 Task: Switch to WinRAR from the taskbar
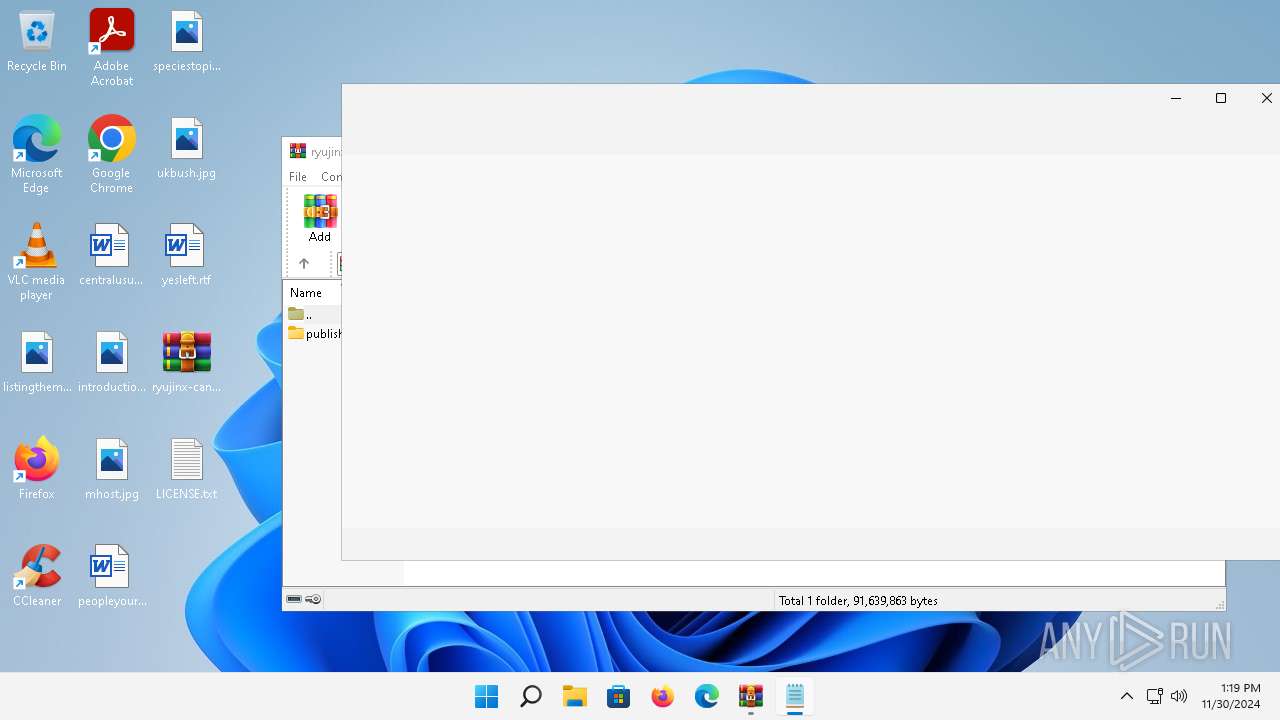pos(751,696)
